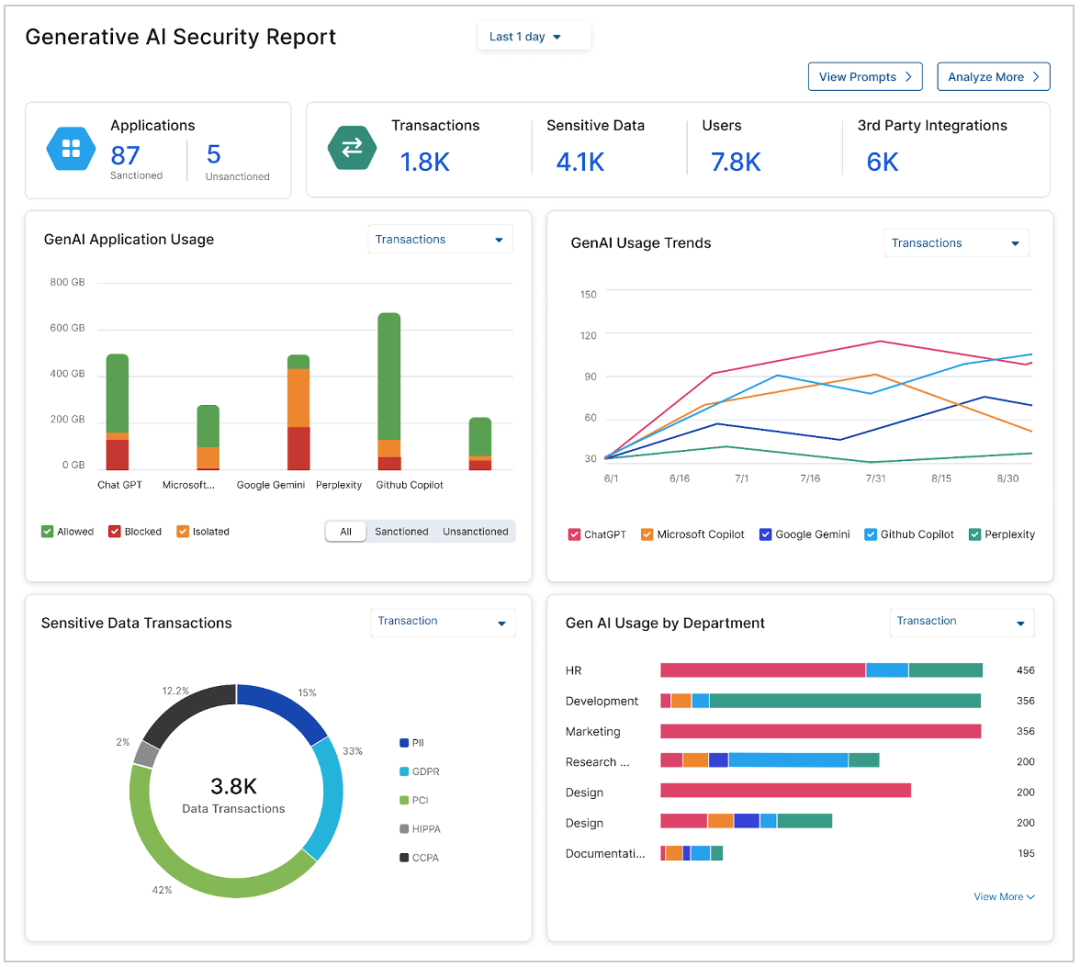The width and height of the screenshot is (1080, 967).
Task: Switch to the Sanctioned tab
Action: (400, 531)
